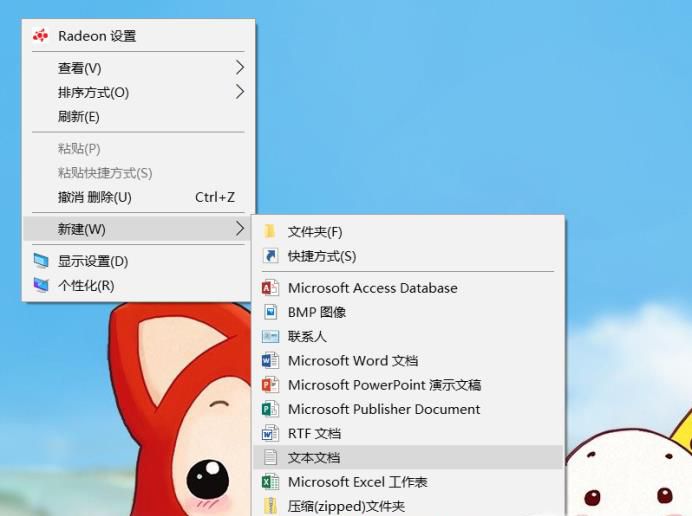Open Radeon 设置 menu entry

(x=138, y=36)
